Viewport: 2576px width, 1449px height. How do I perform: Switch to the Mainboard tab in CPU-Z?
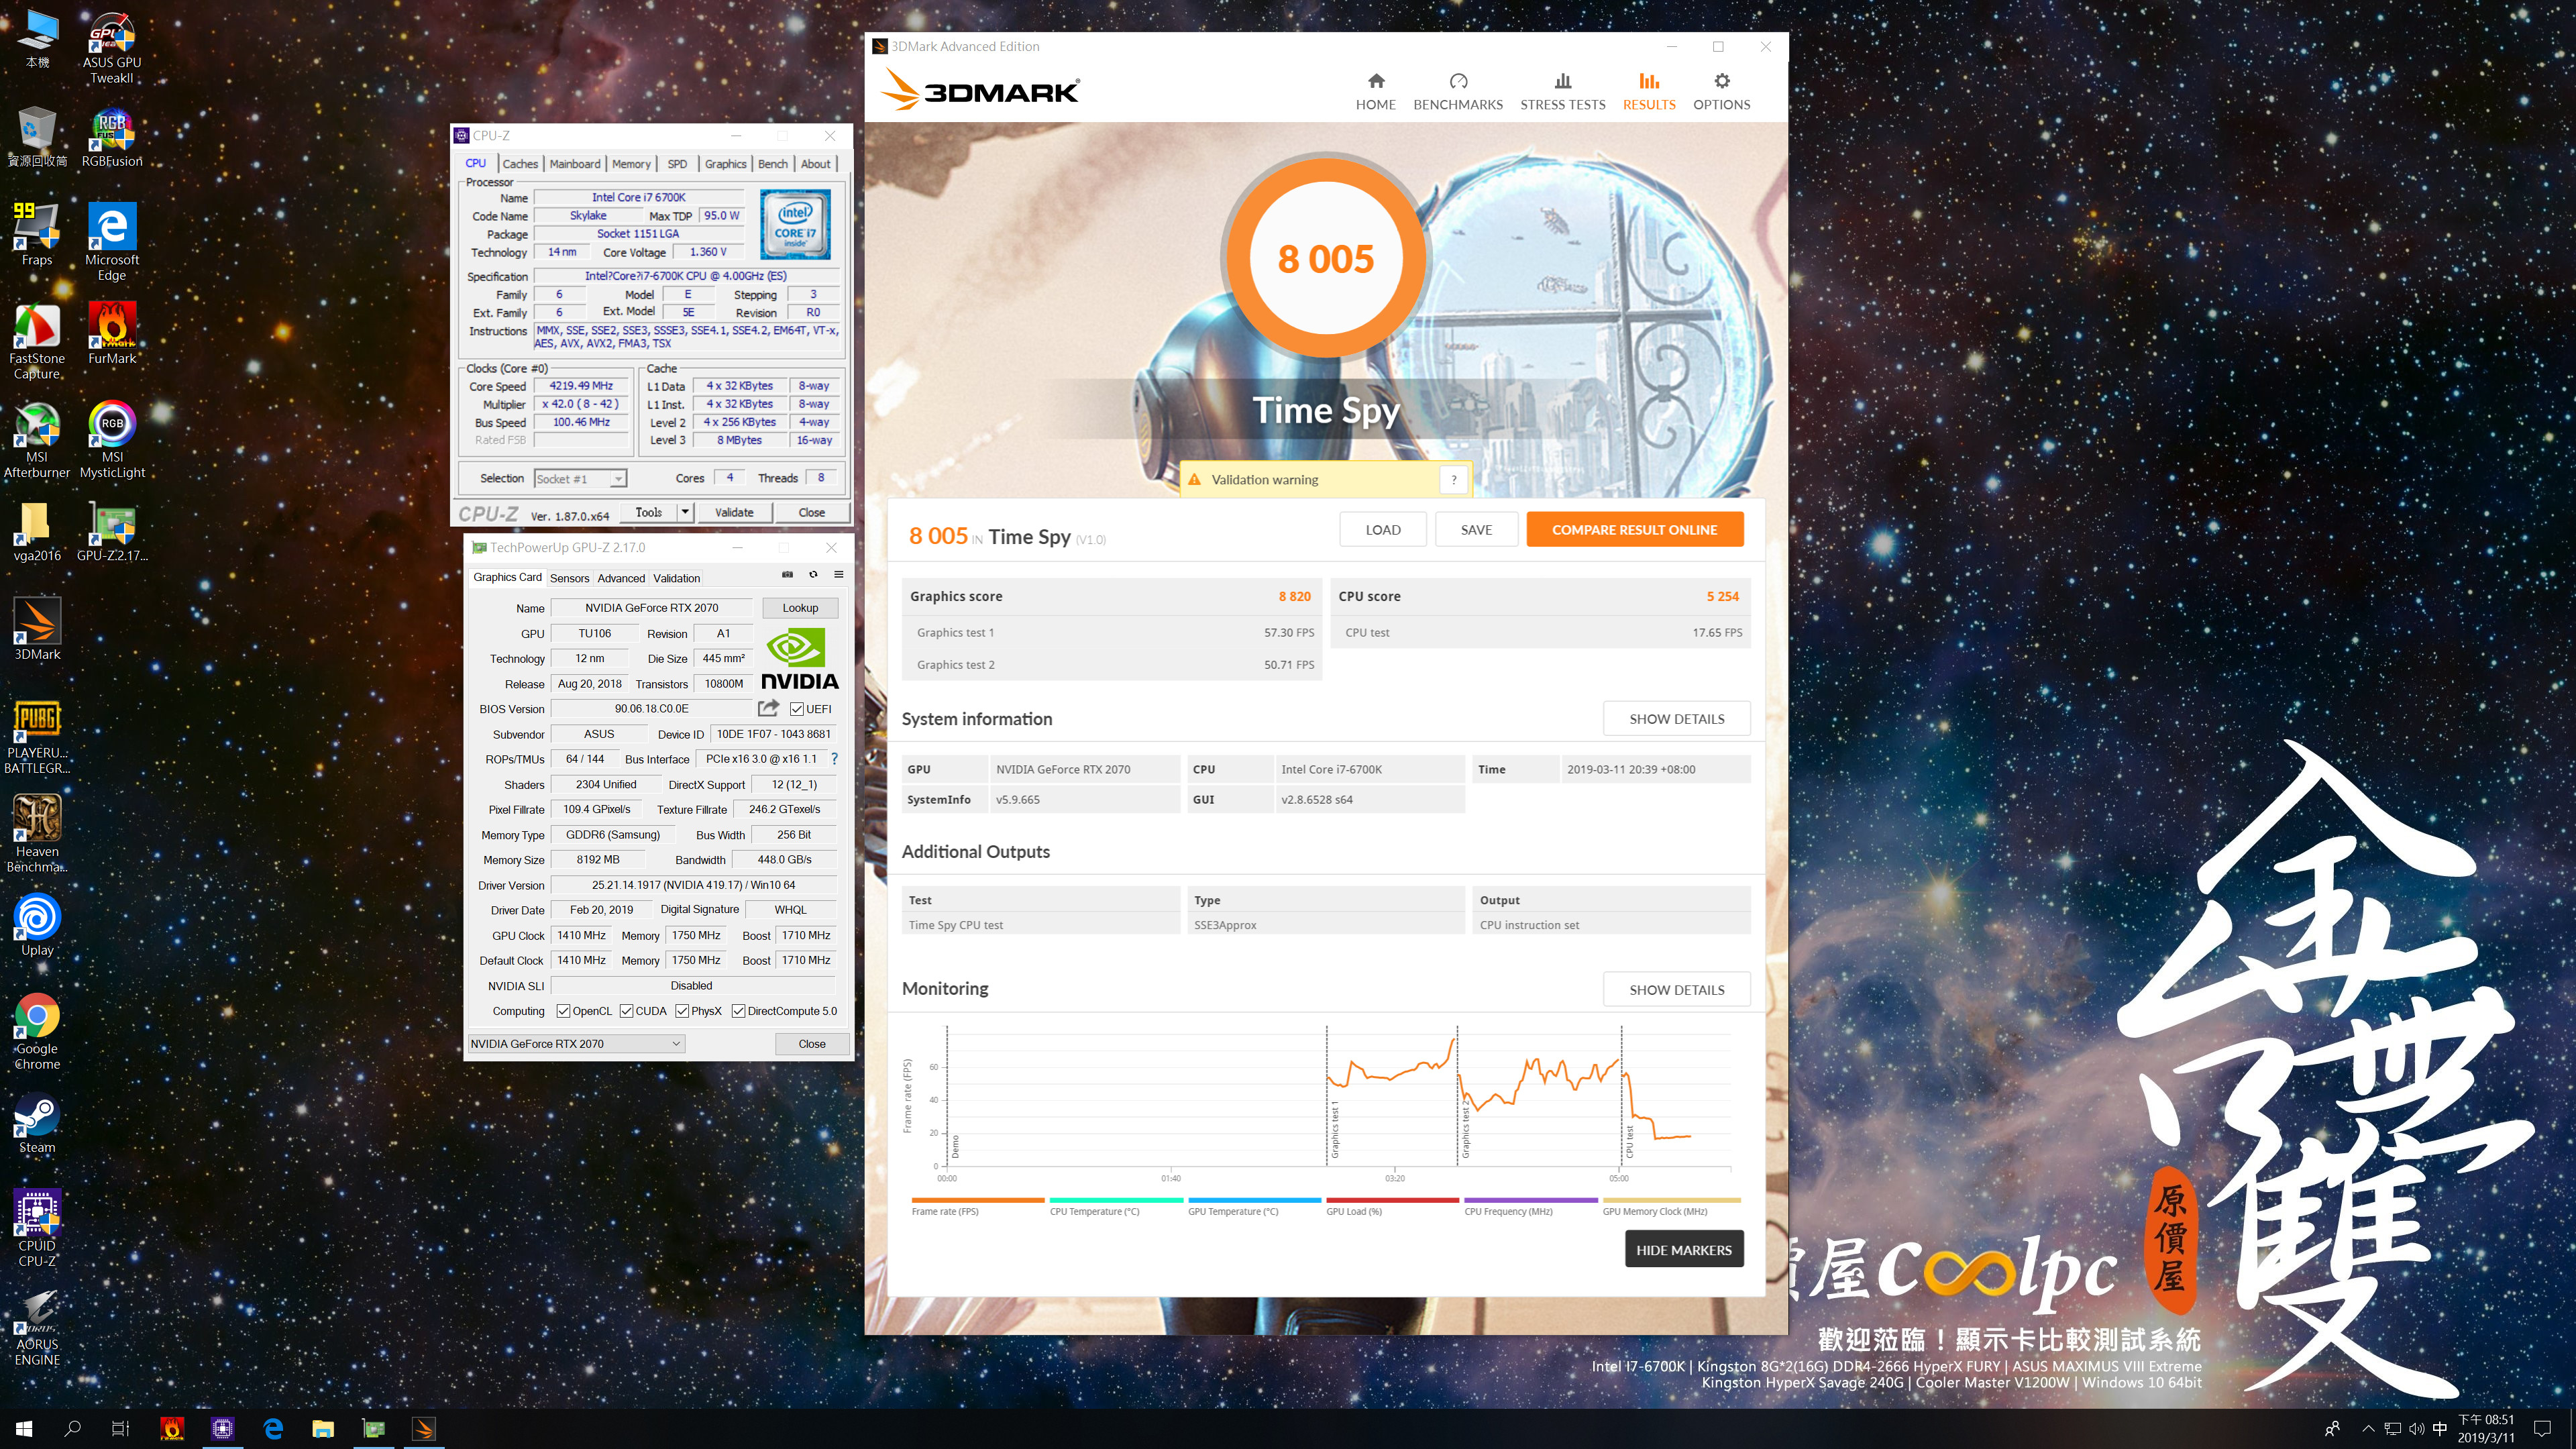click(575, 164)
